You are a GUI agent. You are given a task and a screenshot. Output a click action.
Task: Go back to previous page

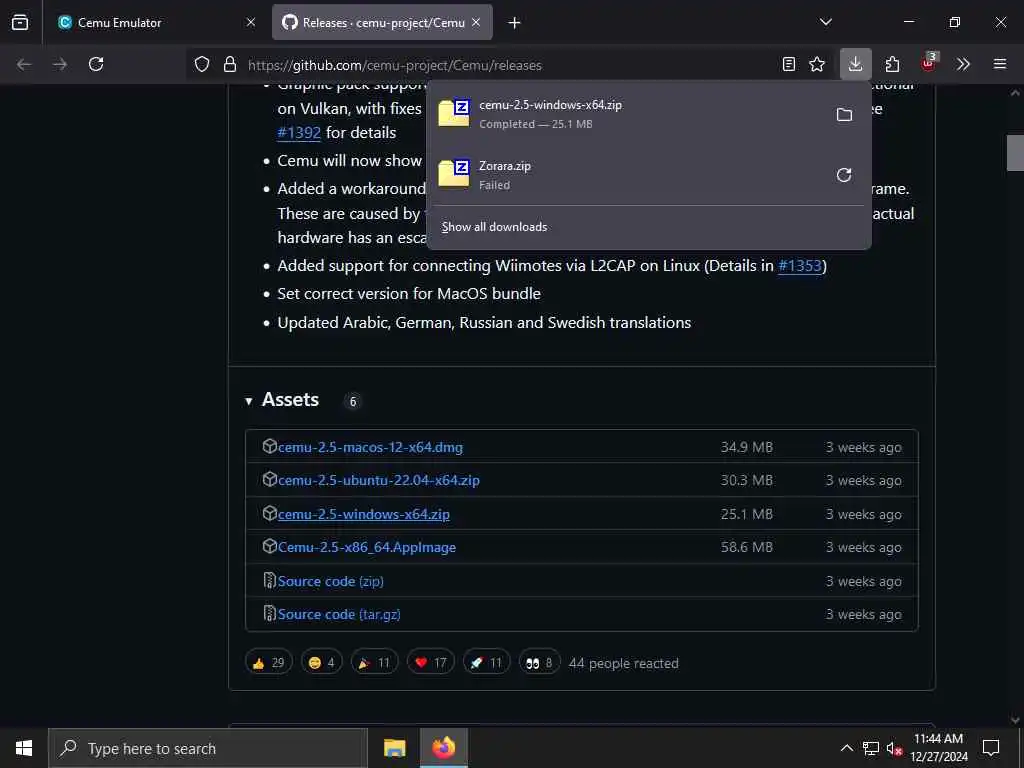click(24, 64)
